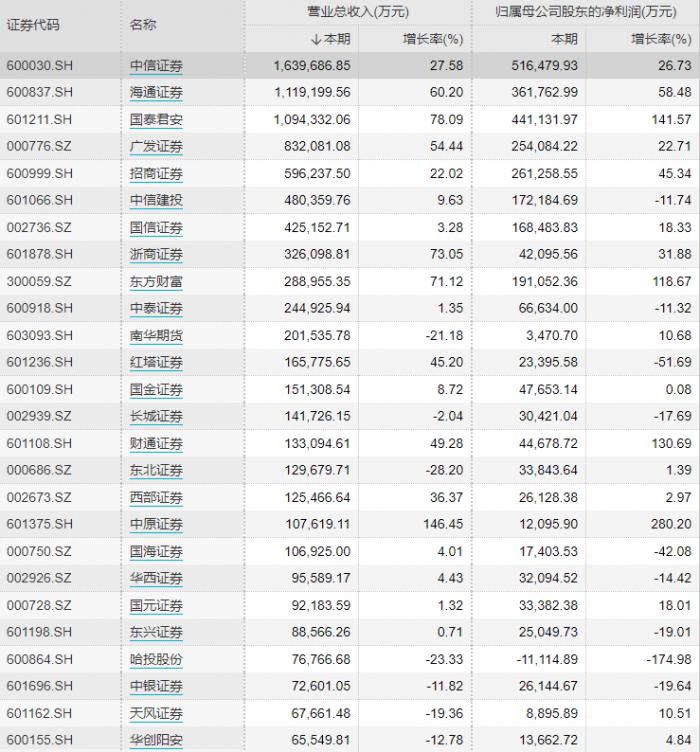Click revenue value 288,955.35
The width and height of the screenshot is (700, 752).
click(317, 281)
